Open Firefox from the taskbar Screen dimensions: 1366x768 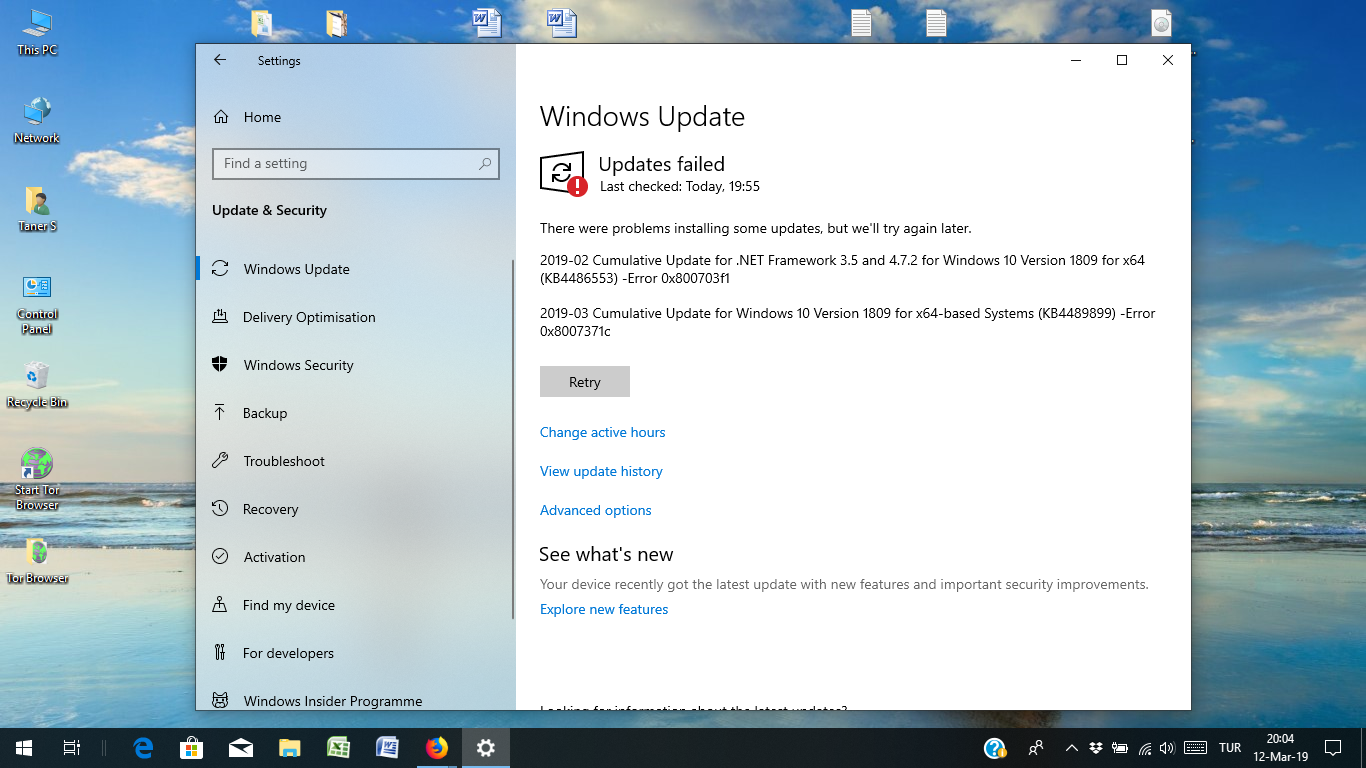(436, 747)
